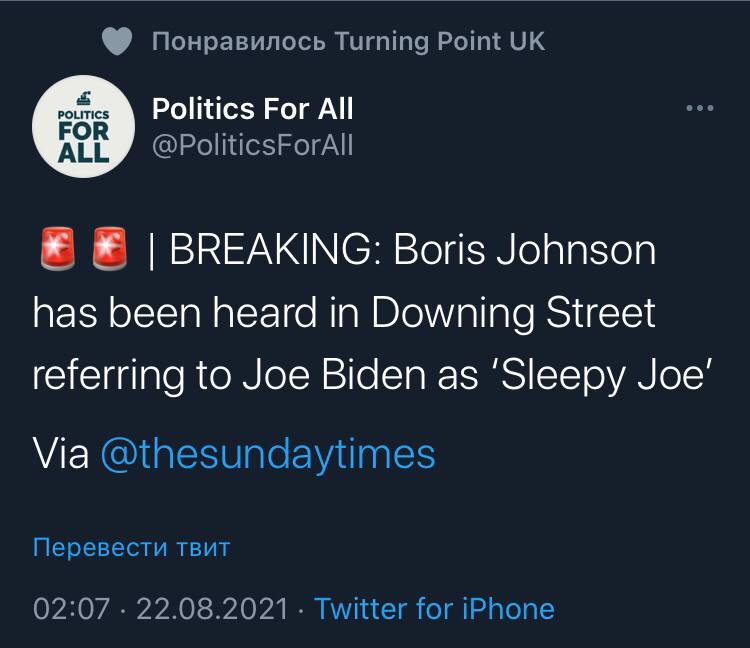Image resolution: width=750 pixels, height=648 pixels.
Task: Click the second red siren emoji
Action: [109, 251]
